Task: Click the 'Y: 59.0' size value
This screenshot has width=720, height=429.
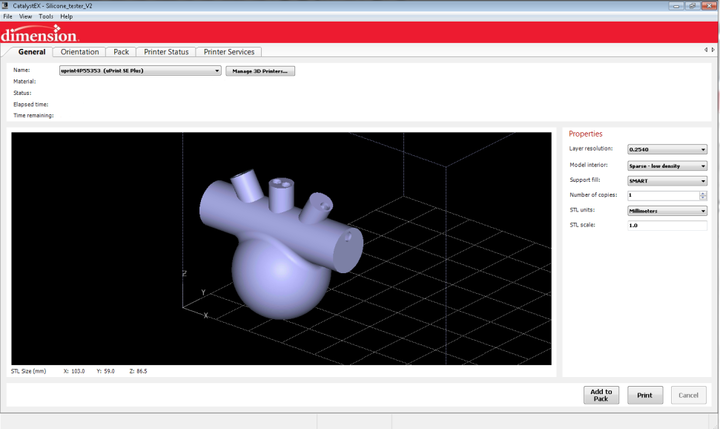Action: point(106,371)
